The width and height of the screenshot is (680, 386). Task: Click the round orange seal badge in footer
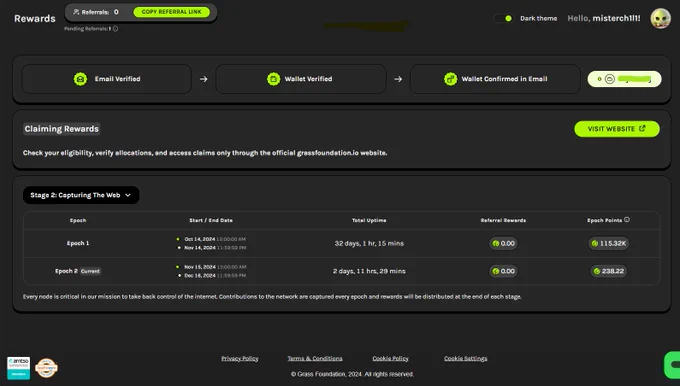46,368
